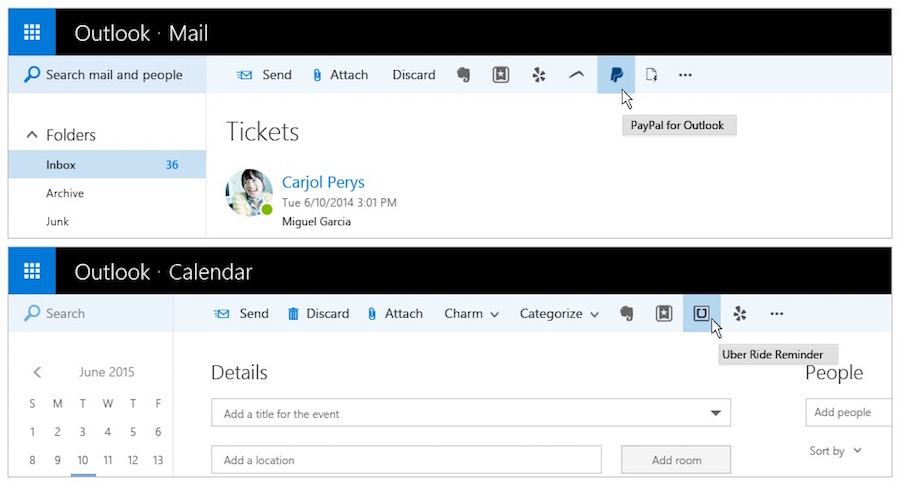
Task: Open more options ellipsis in Mail toolbar
Action: pyautogui.click(x=685, y=75)
